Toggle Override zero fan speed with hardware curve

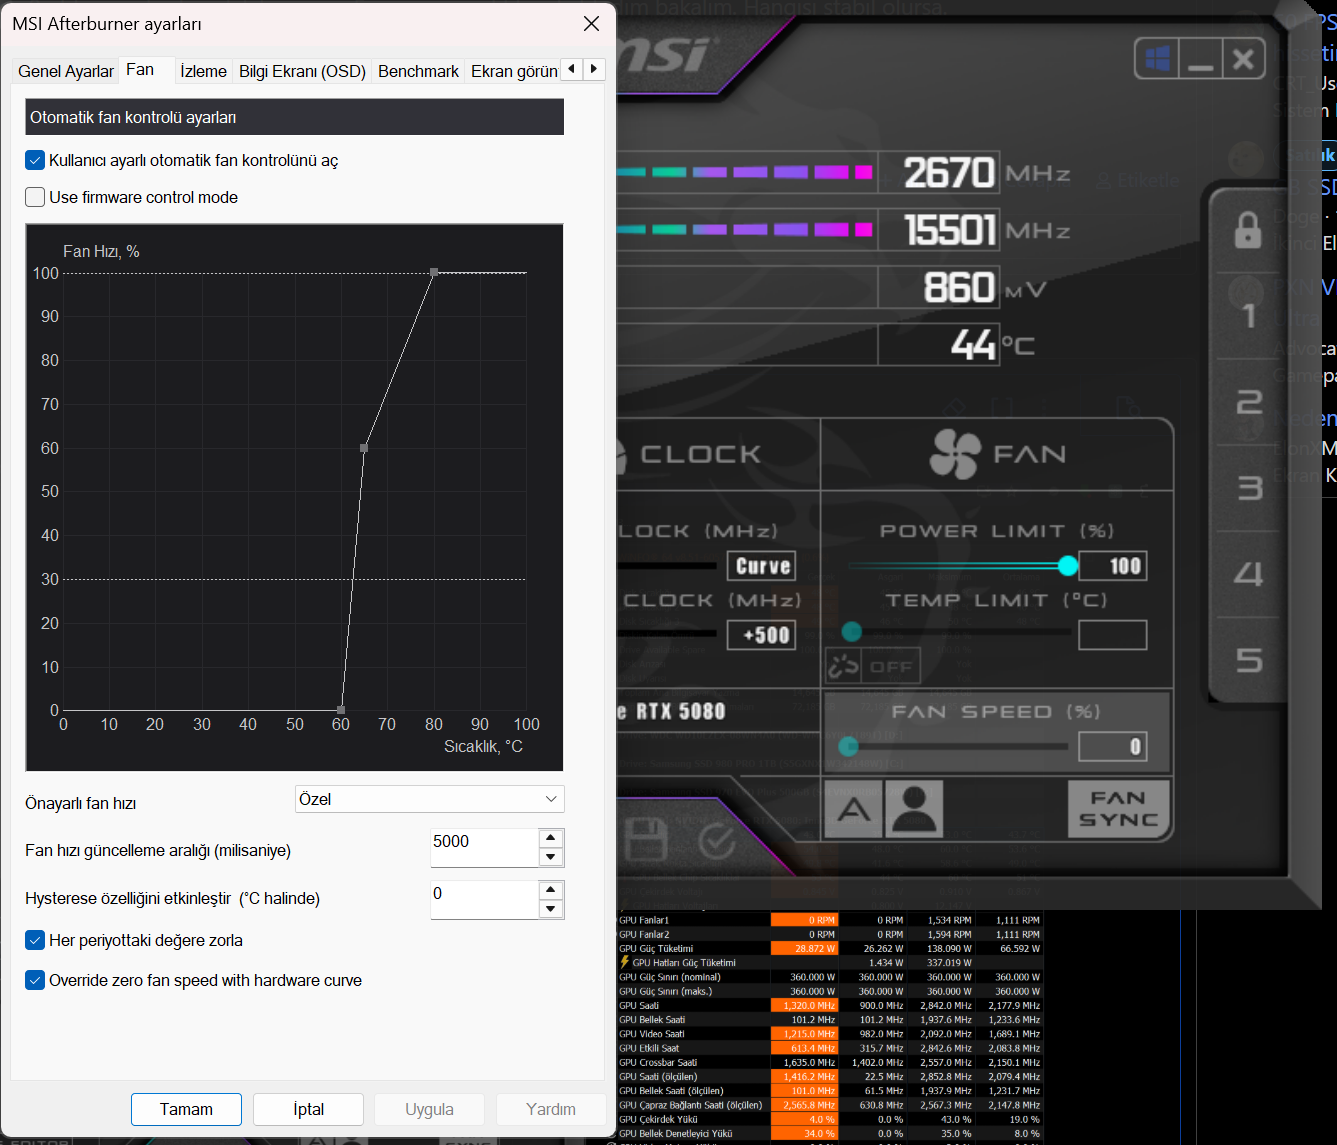[35, 980]
